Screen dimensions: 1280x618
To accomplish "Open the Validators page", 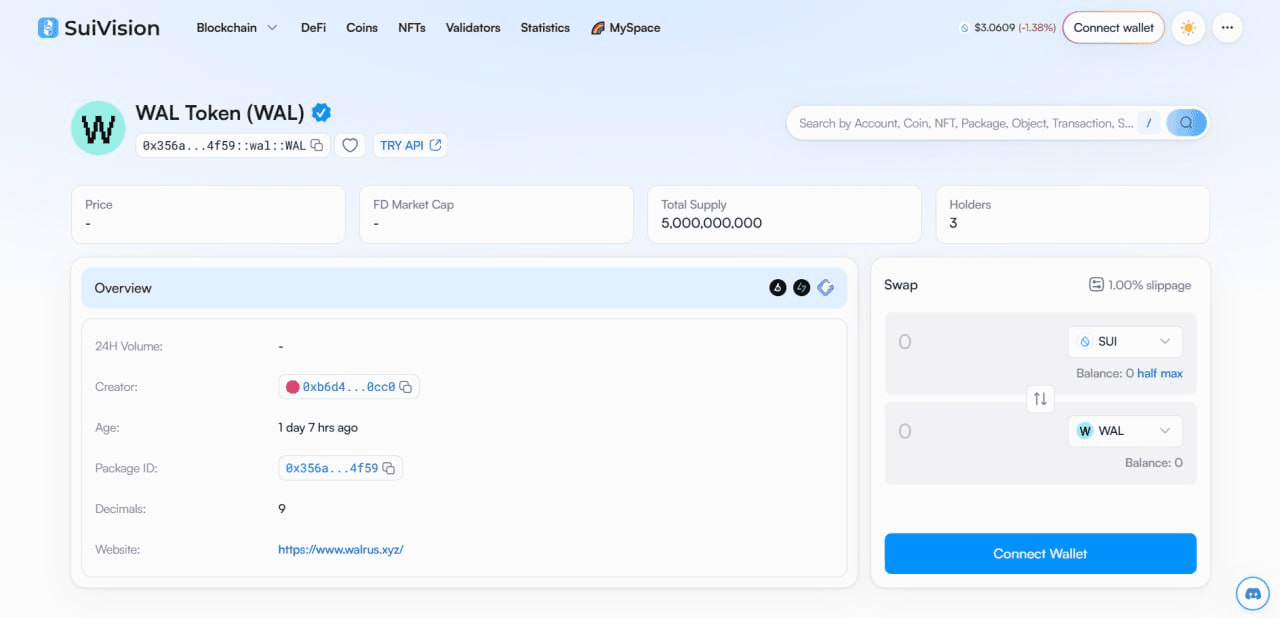I will (473, 28).
